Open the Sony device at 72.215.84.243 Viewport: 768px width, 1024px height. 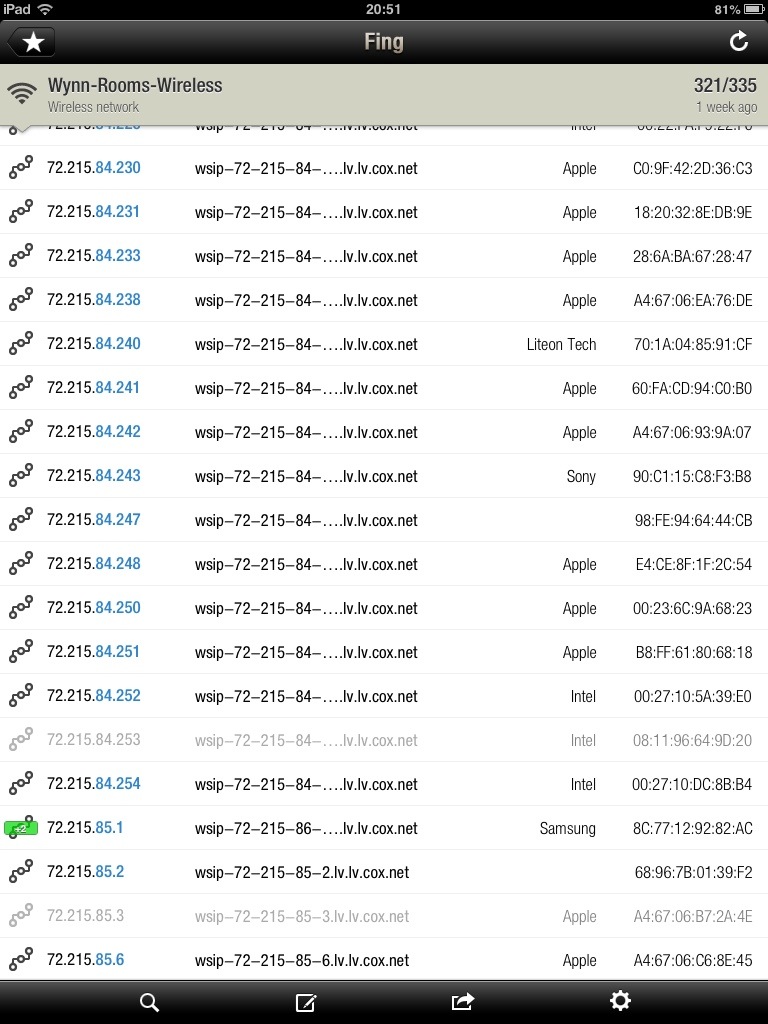click(x=384, y=476)
